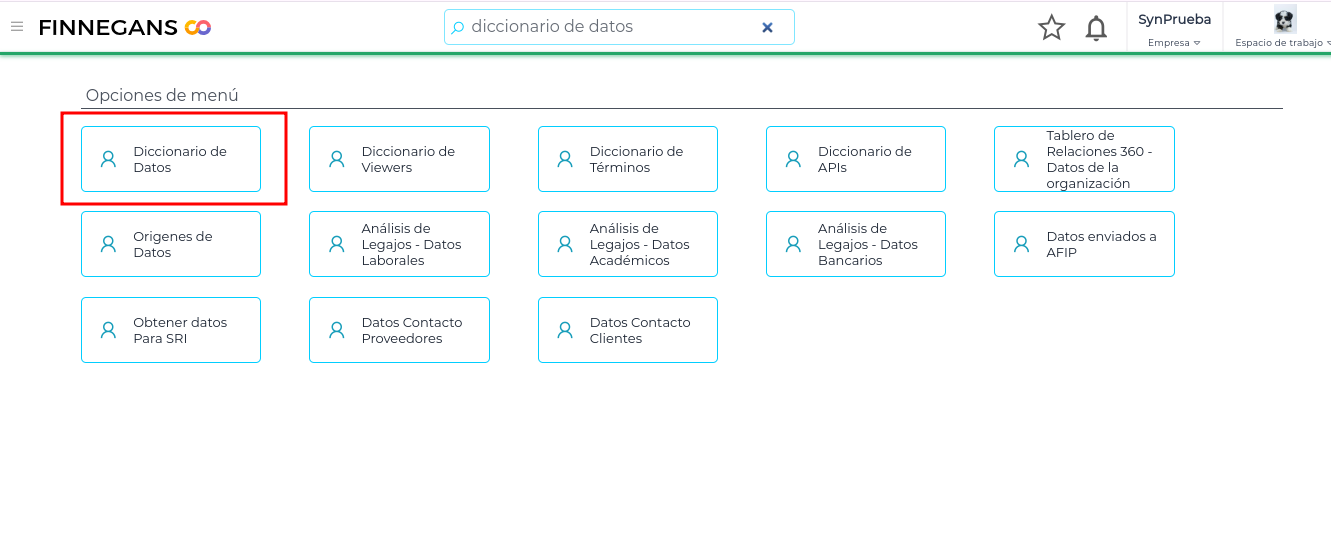This screenshot has width=1331, height=535.
Task: Go to Orígenes de Datos
Action: coord(171,244)
